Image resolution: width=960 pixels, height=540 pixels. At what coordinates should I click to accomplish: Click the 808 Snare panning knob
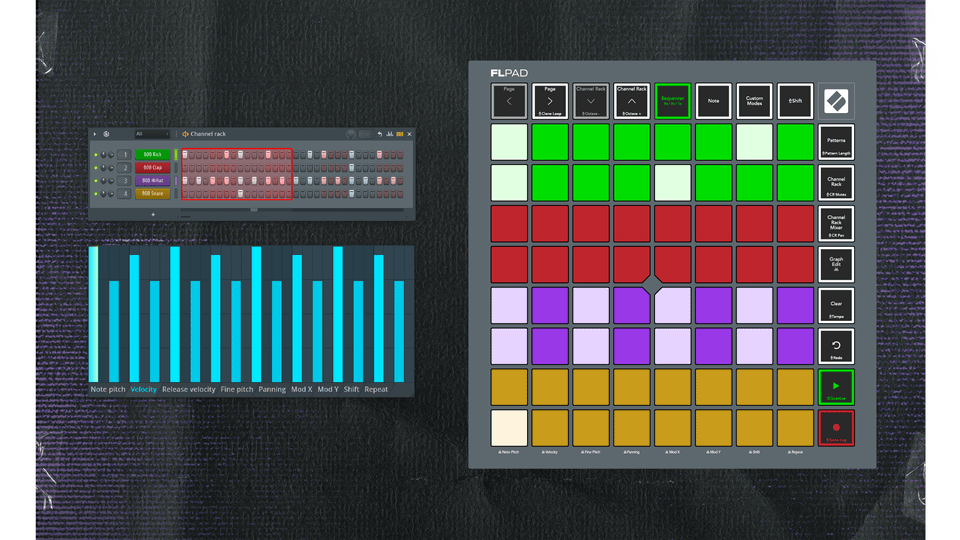click(103, 193)
